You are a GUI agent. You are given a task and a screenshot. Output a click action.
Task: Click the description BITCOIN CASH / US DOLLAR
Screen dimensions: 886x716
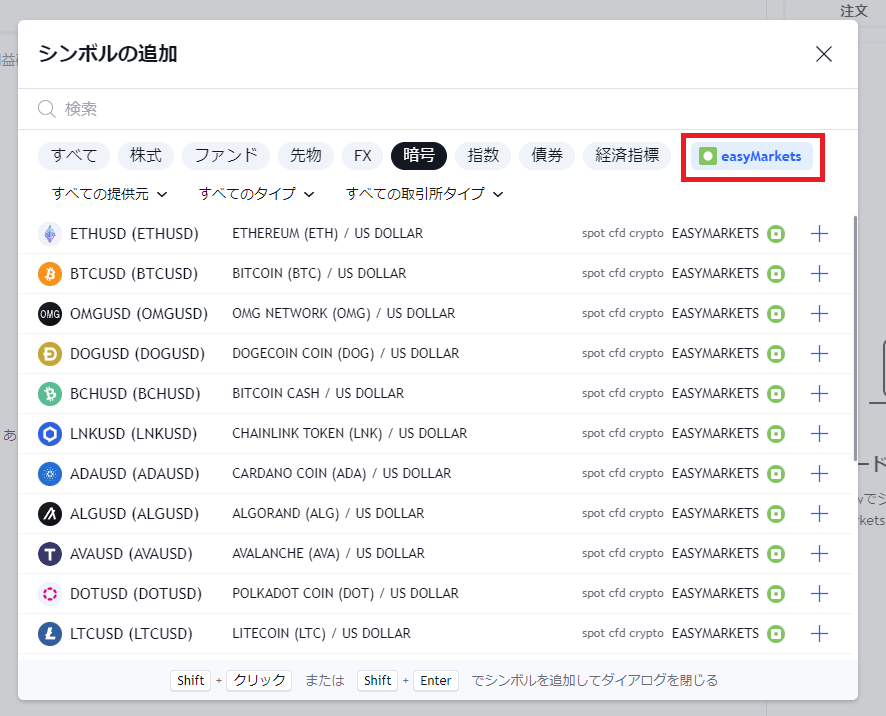point(318,393)
